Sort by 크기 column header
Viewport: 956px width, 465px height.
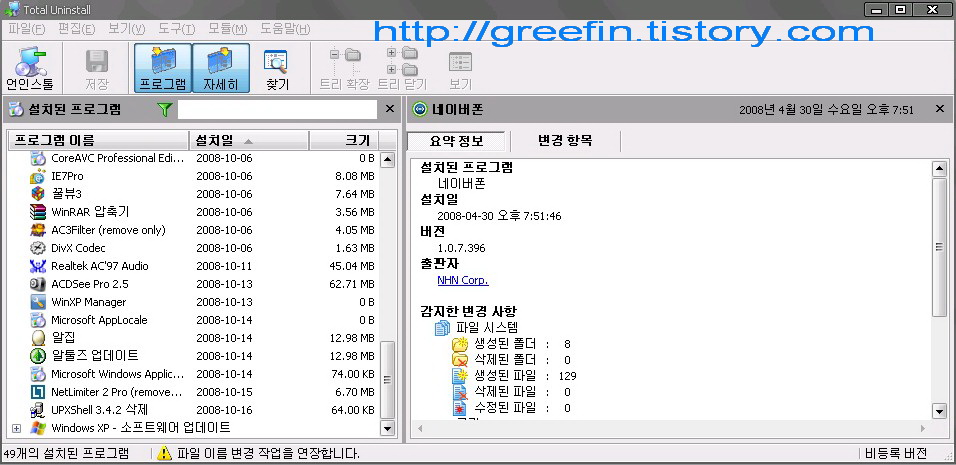point(344,141)
